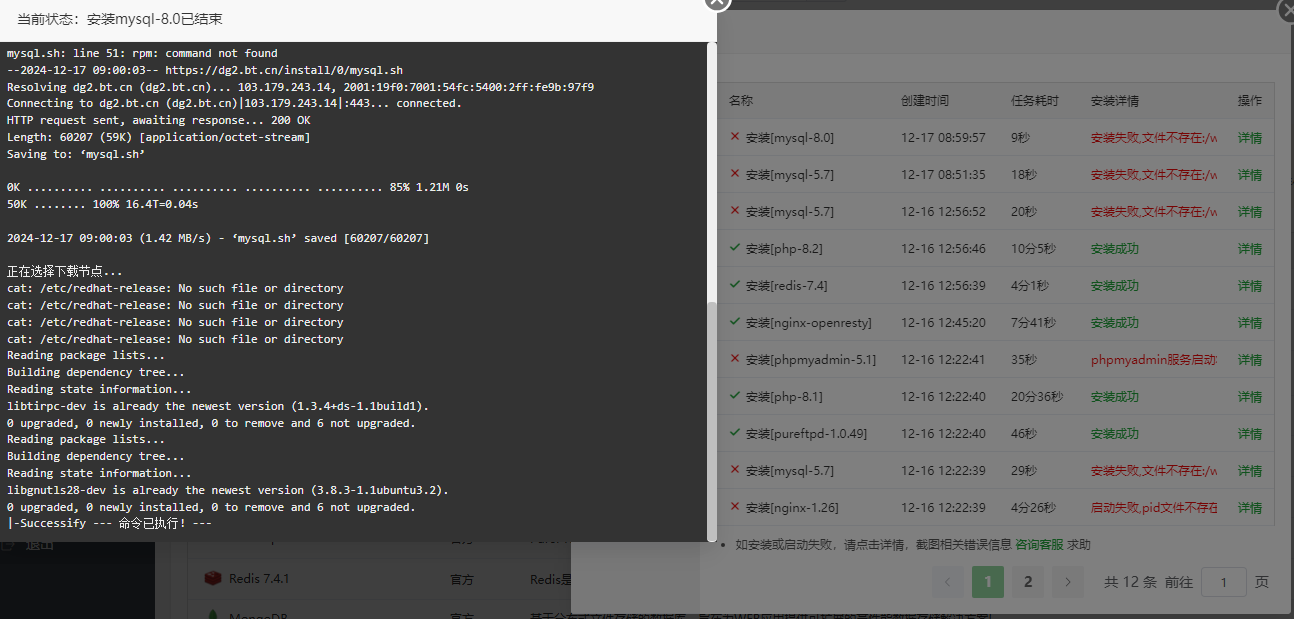Click the 操作 column header
The width and height of the screenshot is (1294, 619).
1250,101
